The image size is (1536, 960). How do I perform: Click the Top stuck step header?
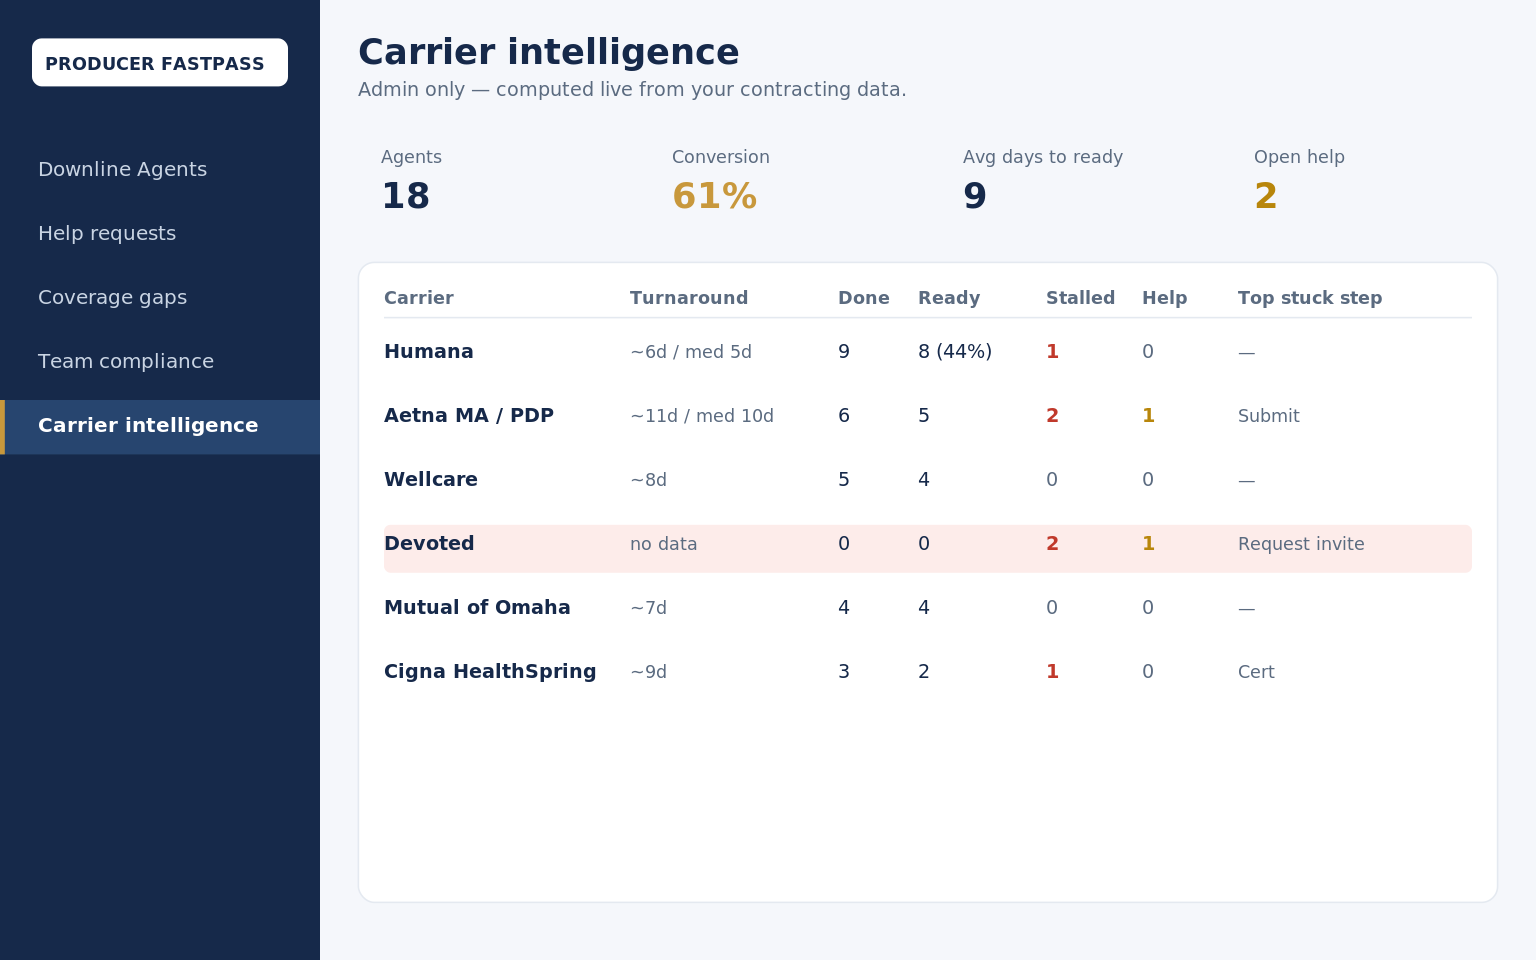coord(1310,298)
